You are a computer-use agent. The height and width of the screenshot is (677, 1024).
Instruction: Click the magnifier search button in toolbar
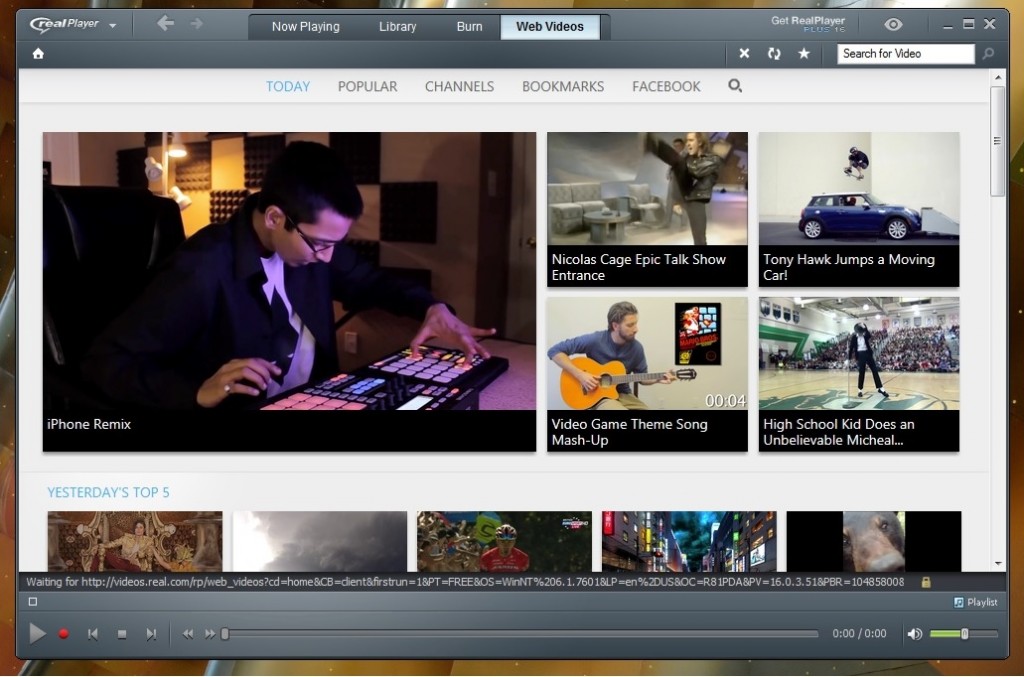988,54
